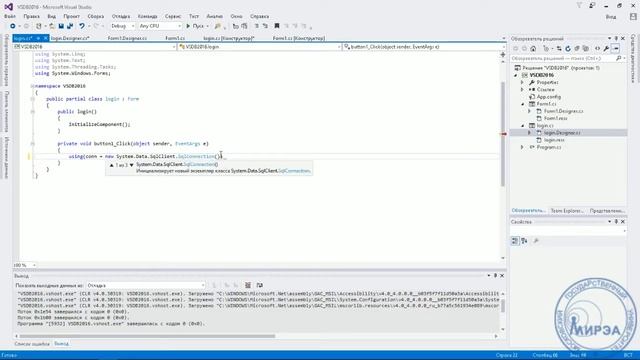Image resolution: width=640 pixels, height=360 pixels.
Task: Select Form1.resx in Solution Explorer
Action: point(556,118)
